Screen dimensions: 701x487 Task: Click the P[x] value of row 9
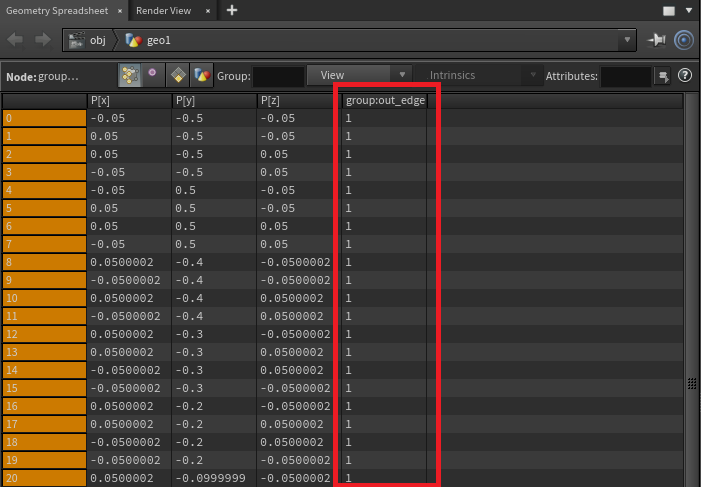point(125,280)
